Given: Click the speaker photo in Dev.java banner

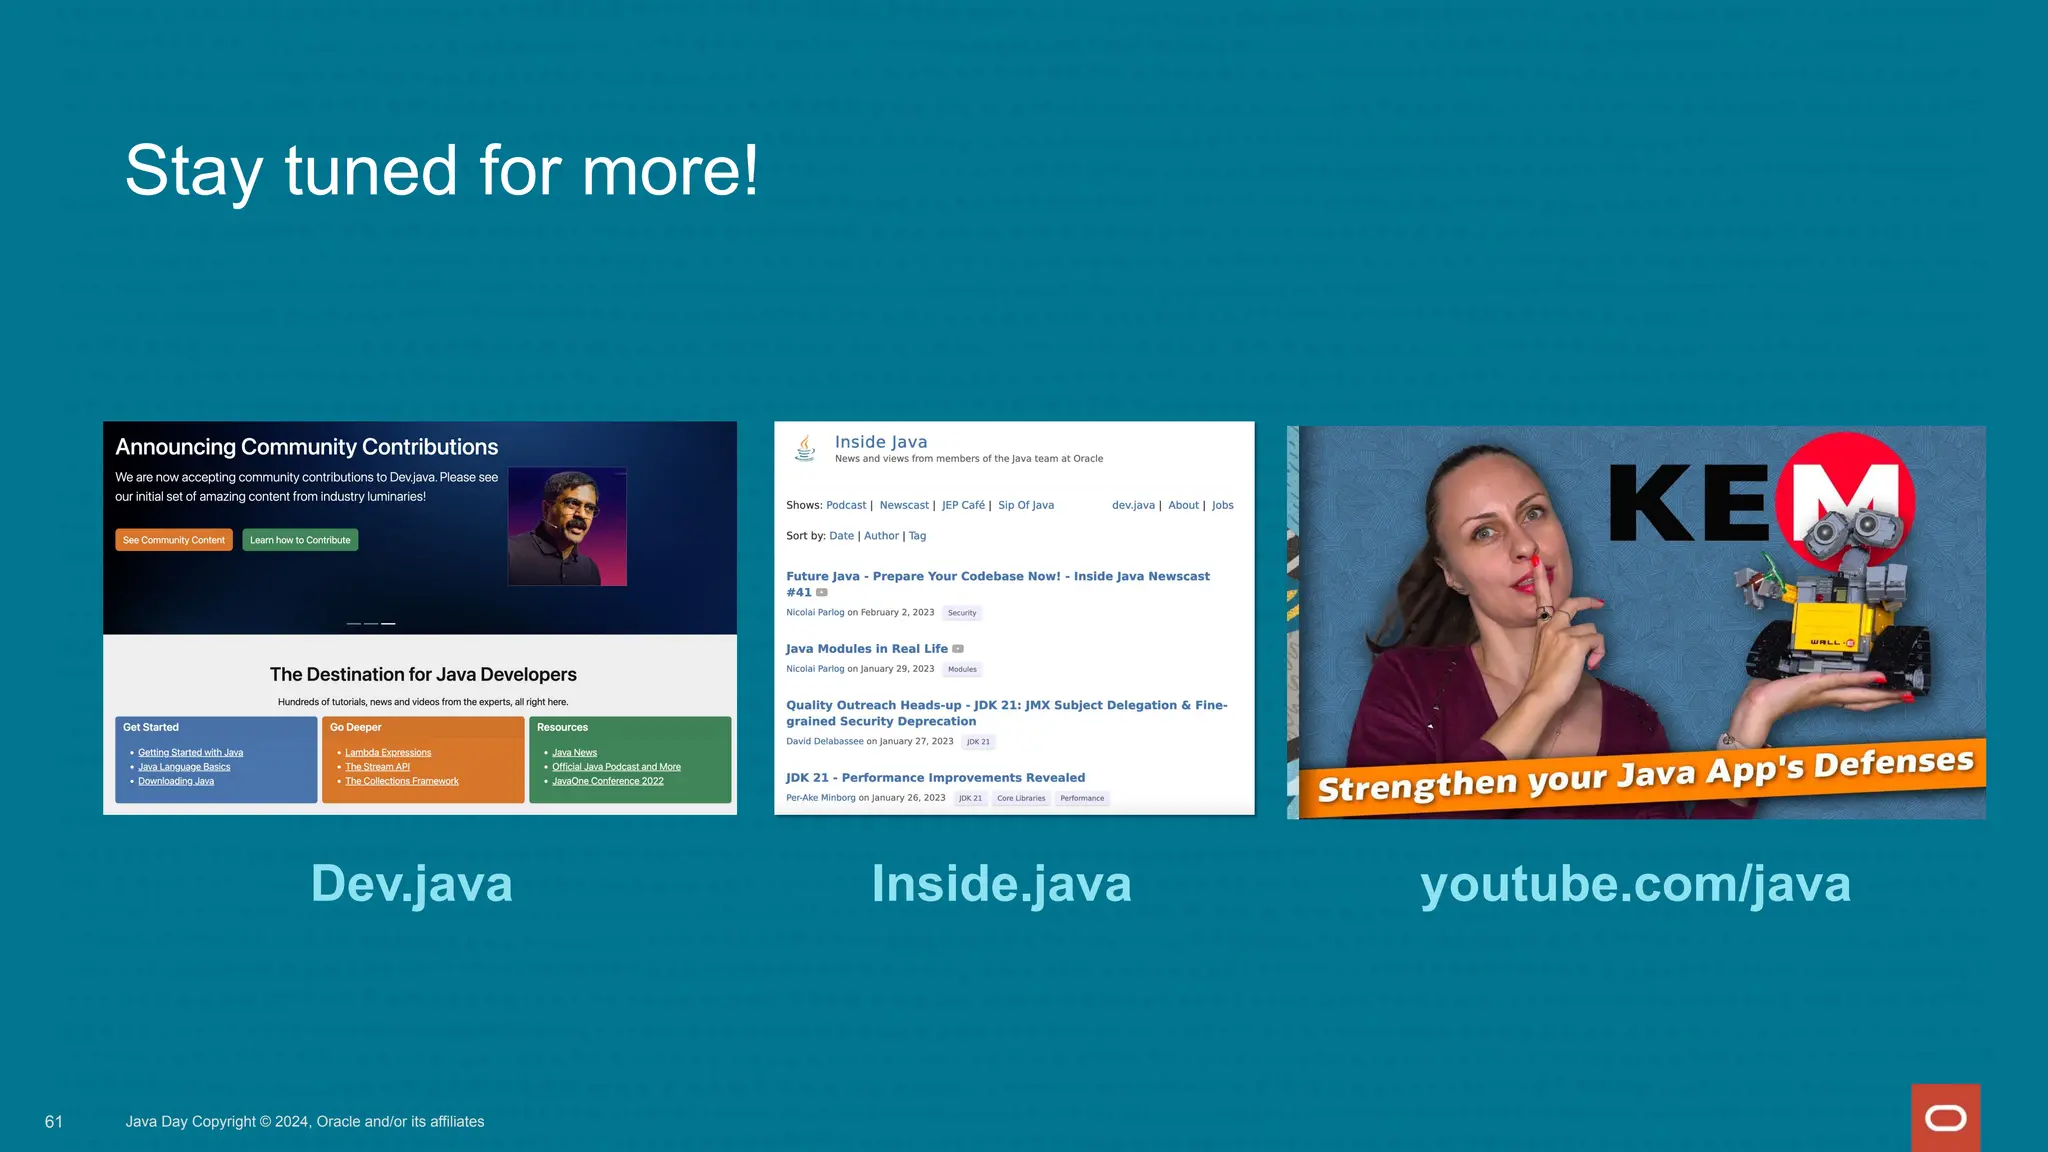Looking at the screenshot, I should click(567, 526).
